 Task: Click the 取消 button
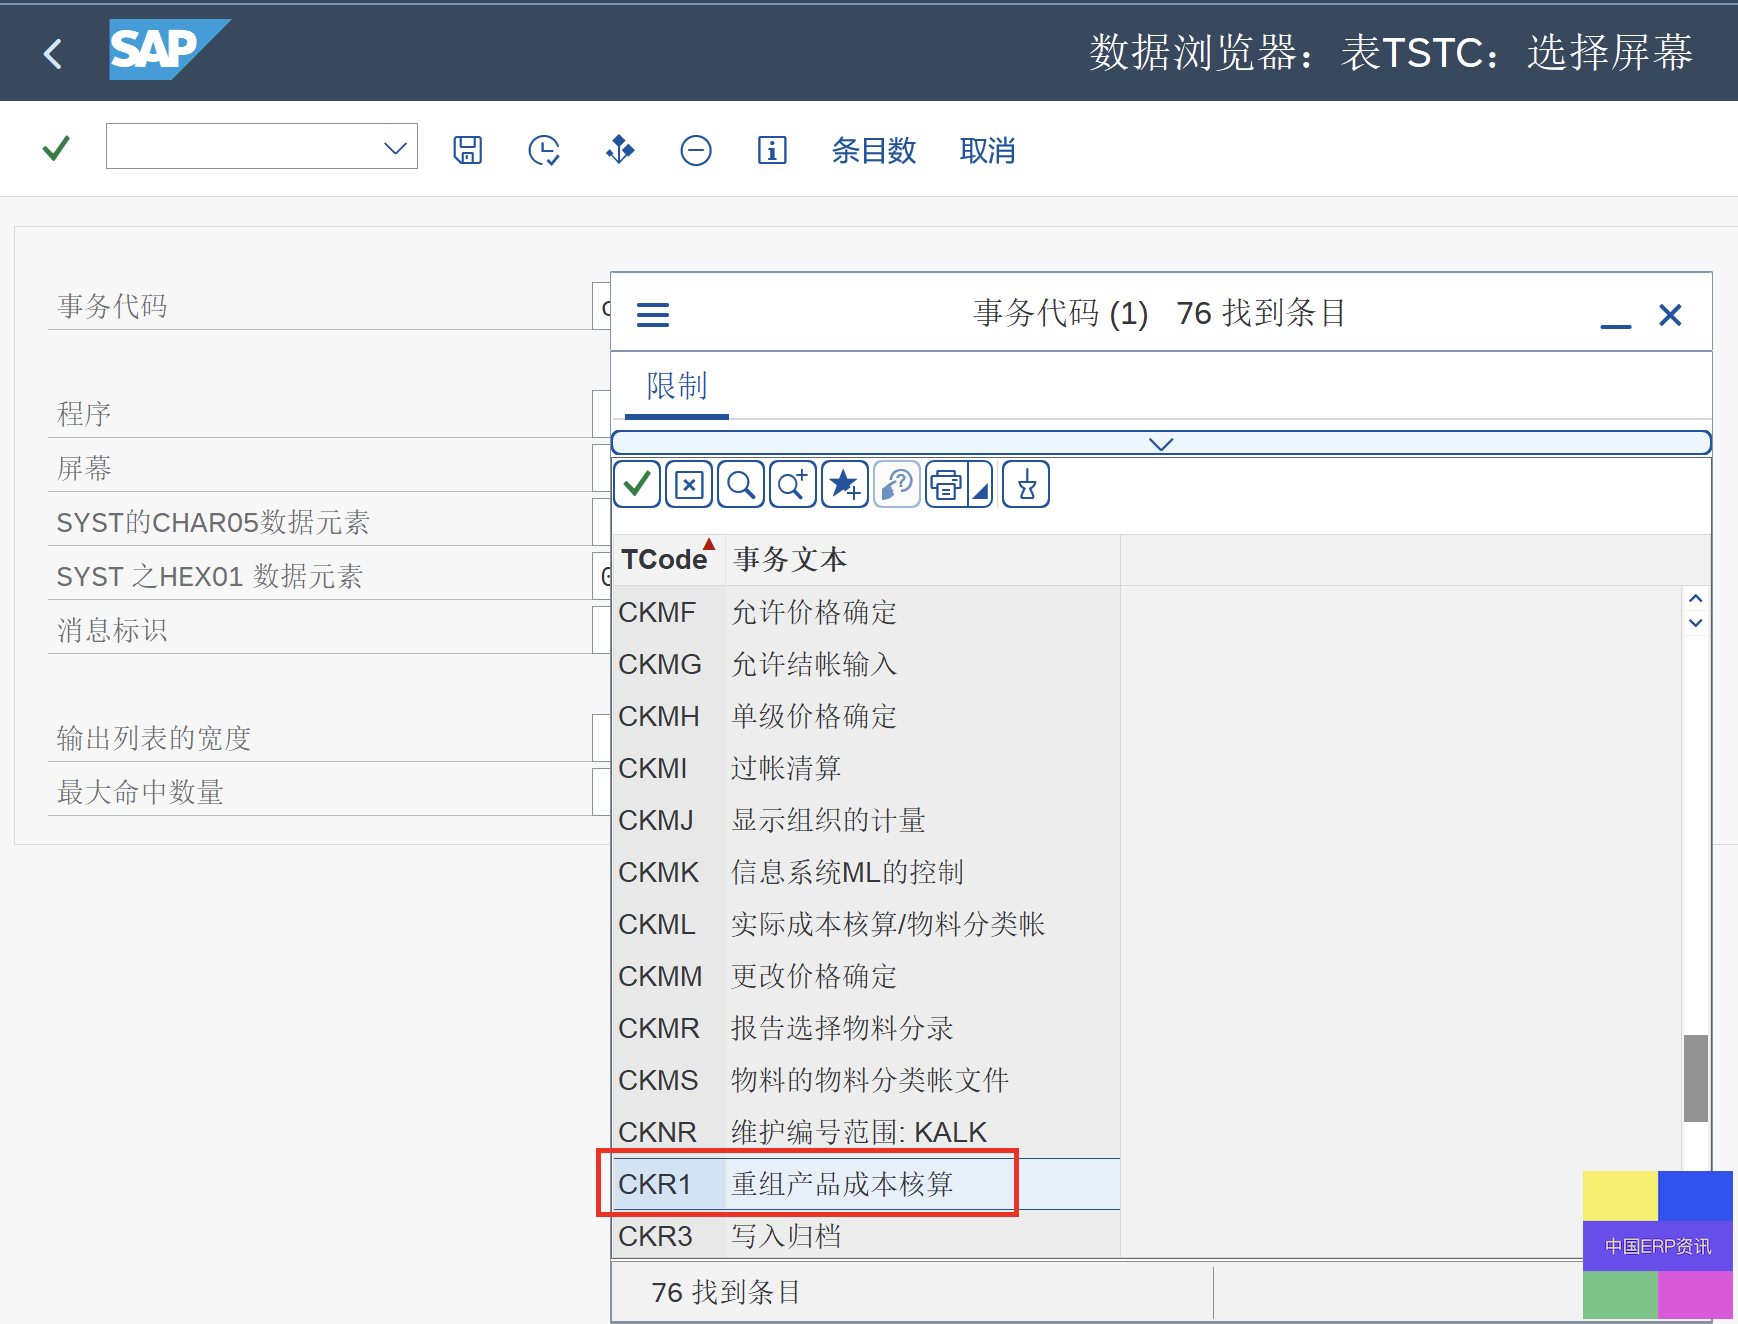point(987,151)
